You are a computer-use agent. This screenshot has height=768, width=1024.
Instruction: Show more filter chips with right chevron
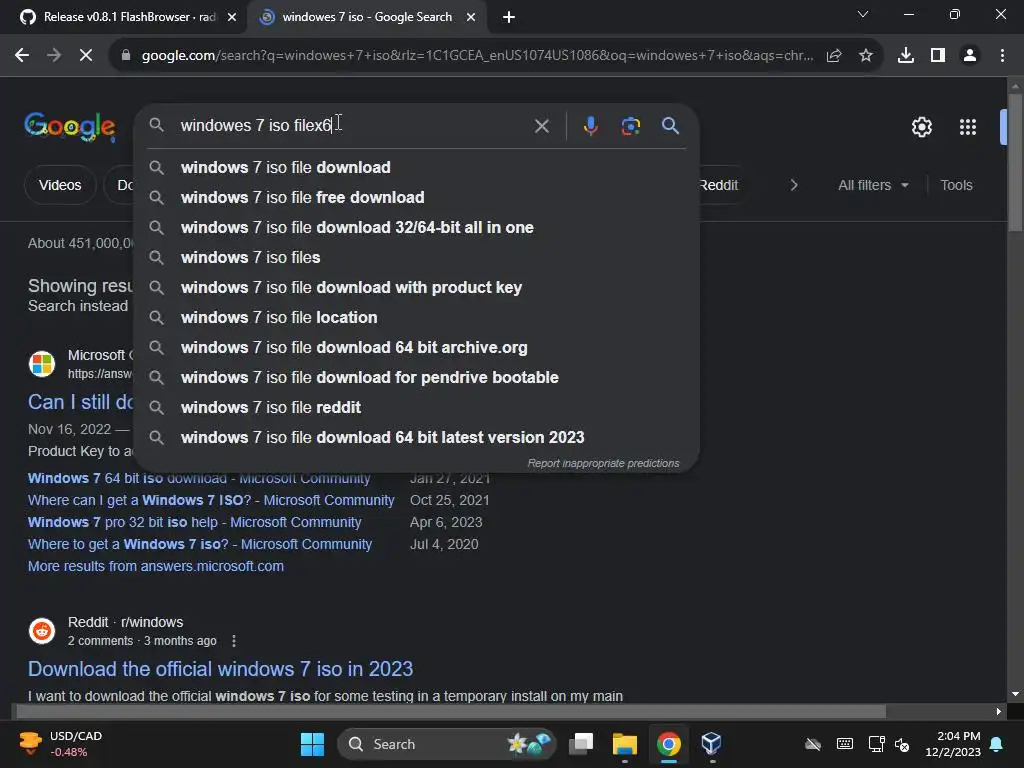point(793,185)
